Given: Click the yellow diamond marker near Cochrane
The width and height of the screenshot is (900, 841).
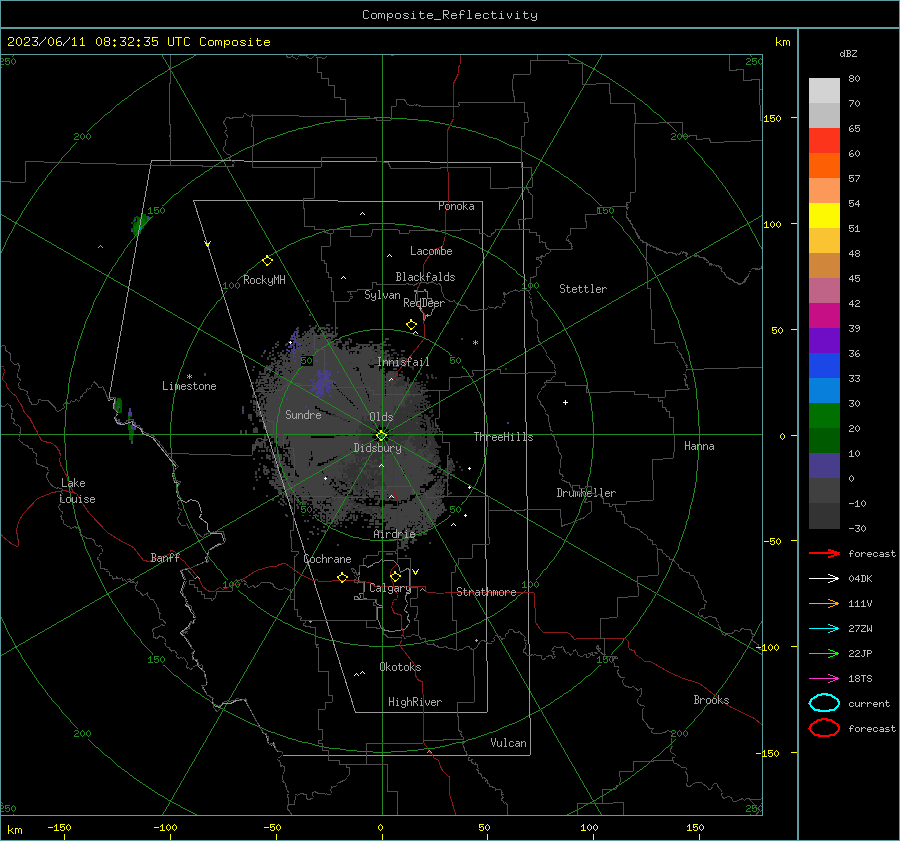Looking at the screenshot, I should (x=342, y=577).
